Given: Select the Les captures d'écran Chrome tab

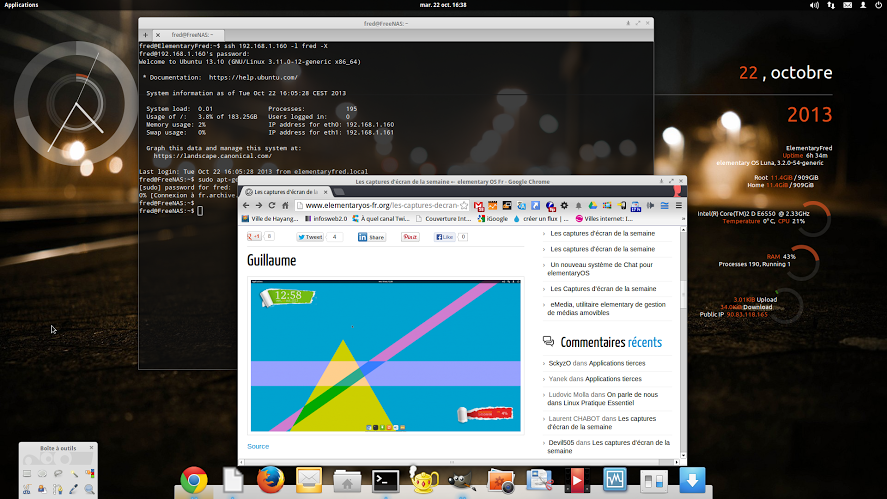Looking at the screenshot, I should (x=287, y=192).
